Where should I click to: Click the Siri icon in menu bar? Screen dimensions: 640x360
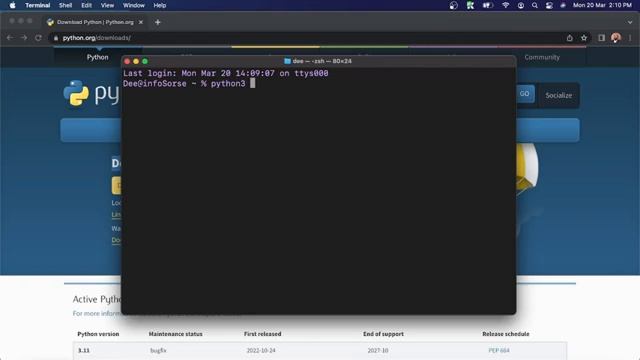coord(563,5)
